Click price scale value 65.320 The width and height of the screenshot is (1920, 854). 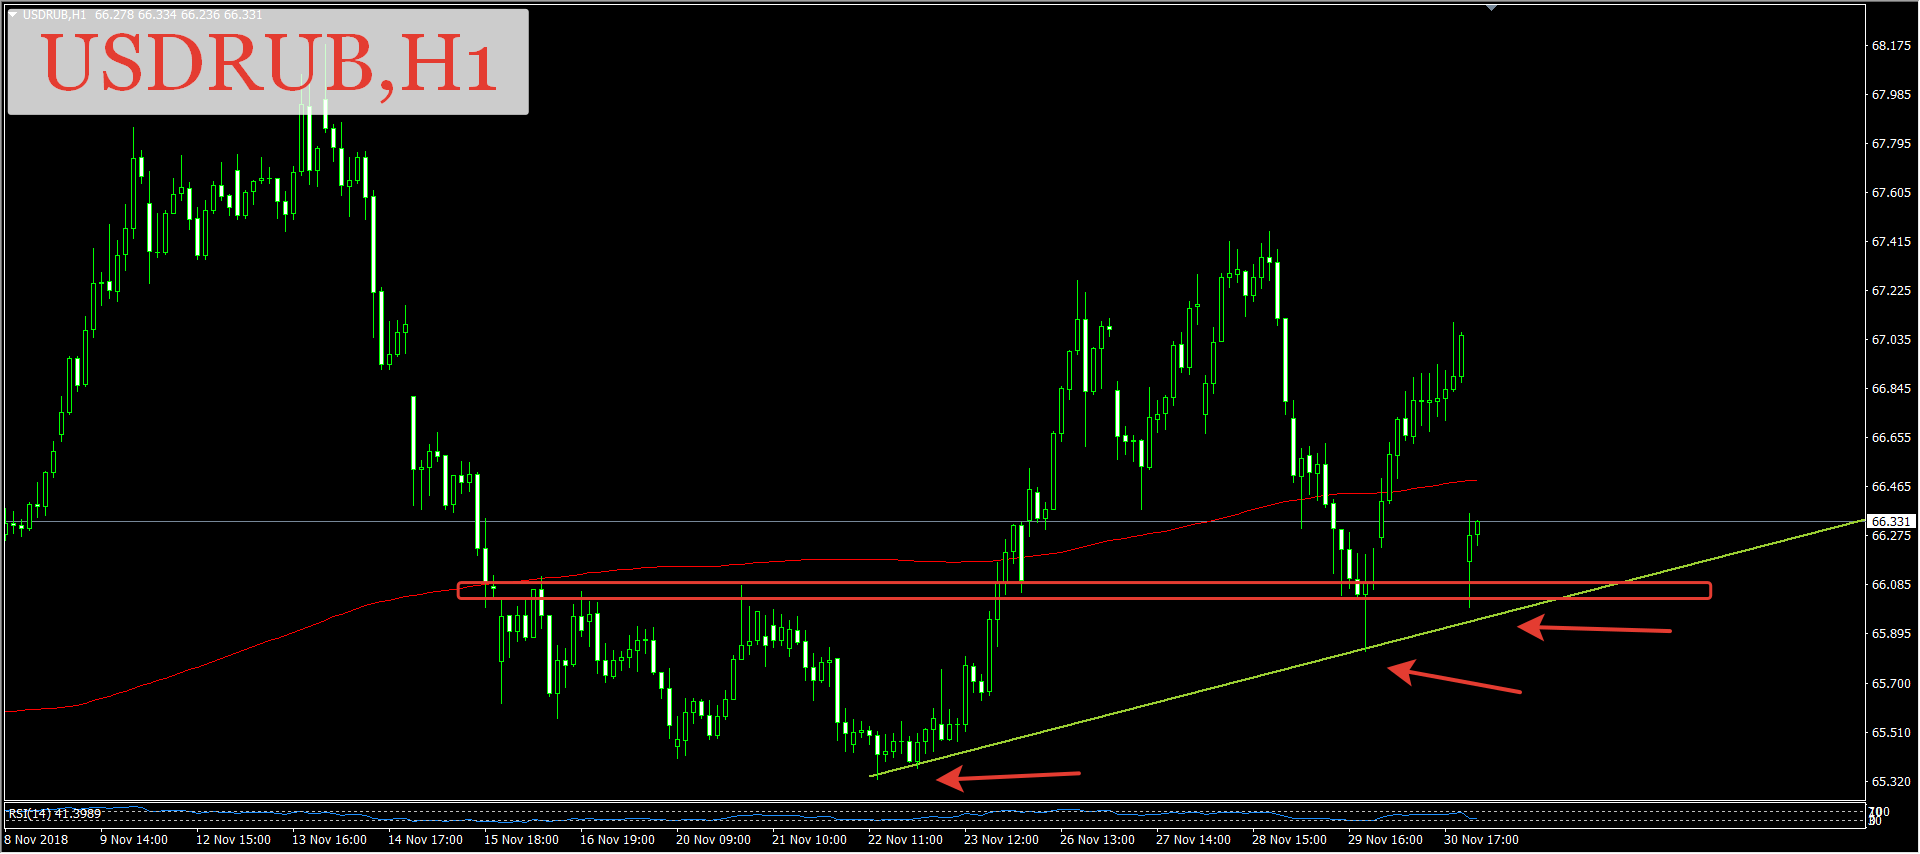[1891, 782]
